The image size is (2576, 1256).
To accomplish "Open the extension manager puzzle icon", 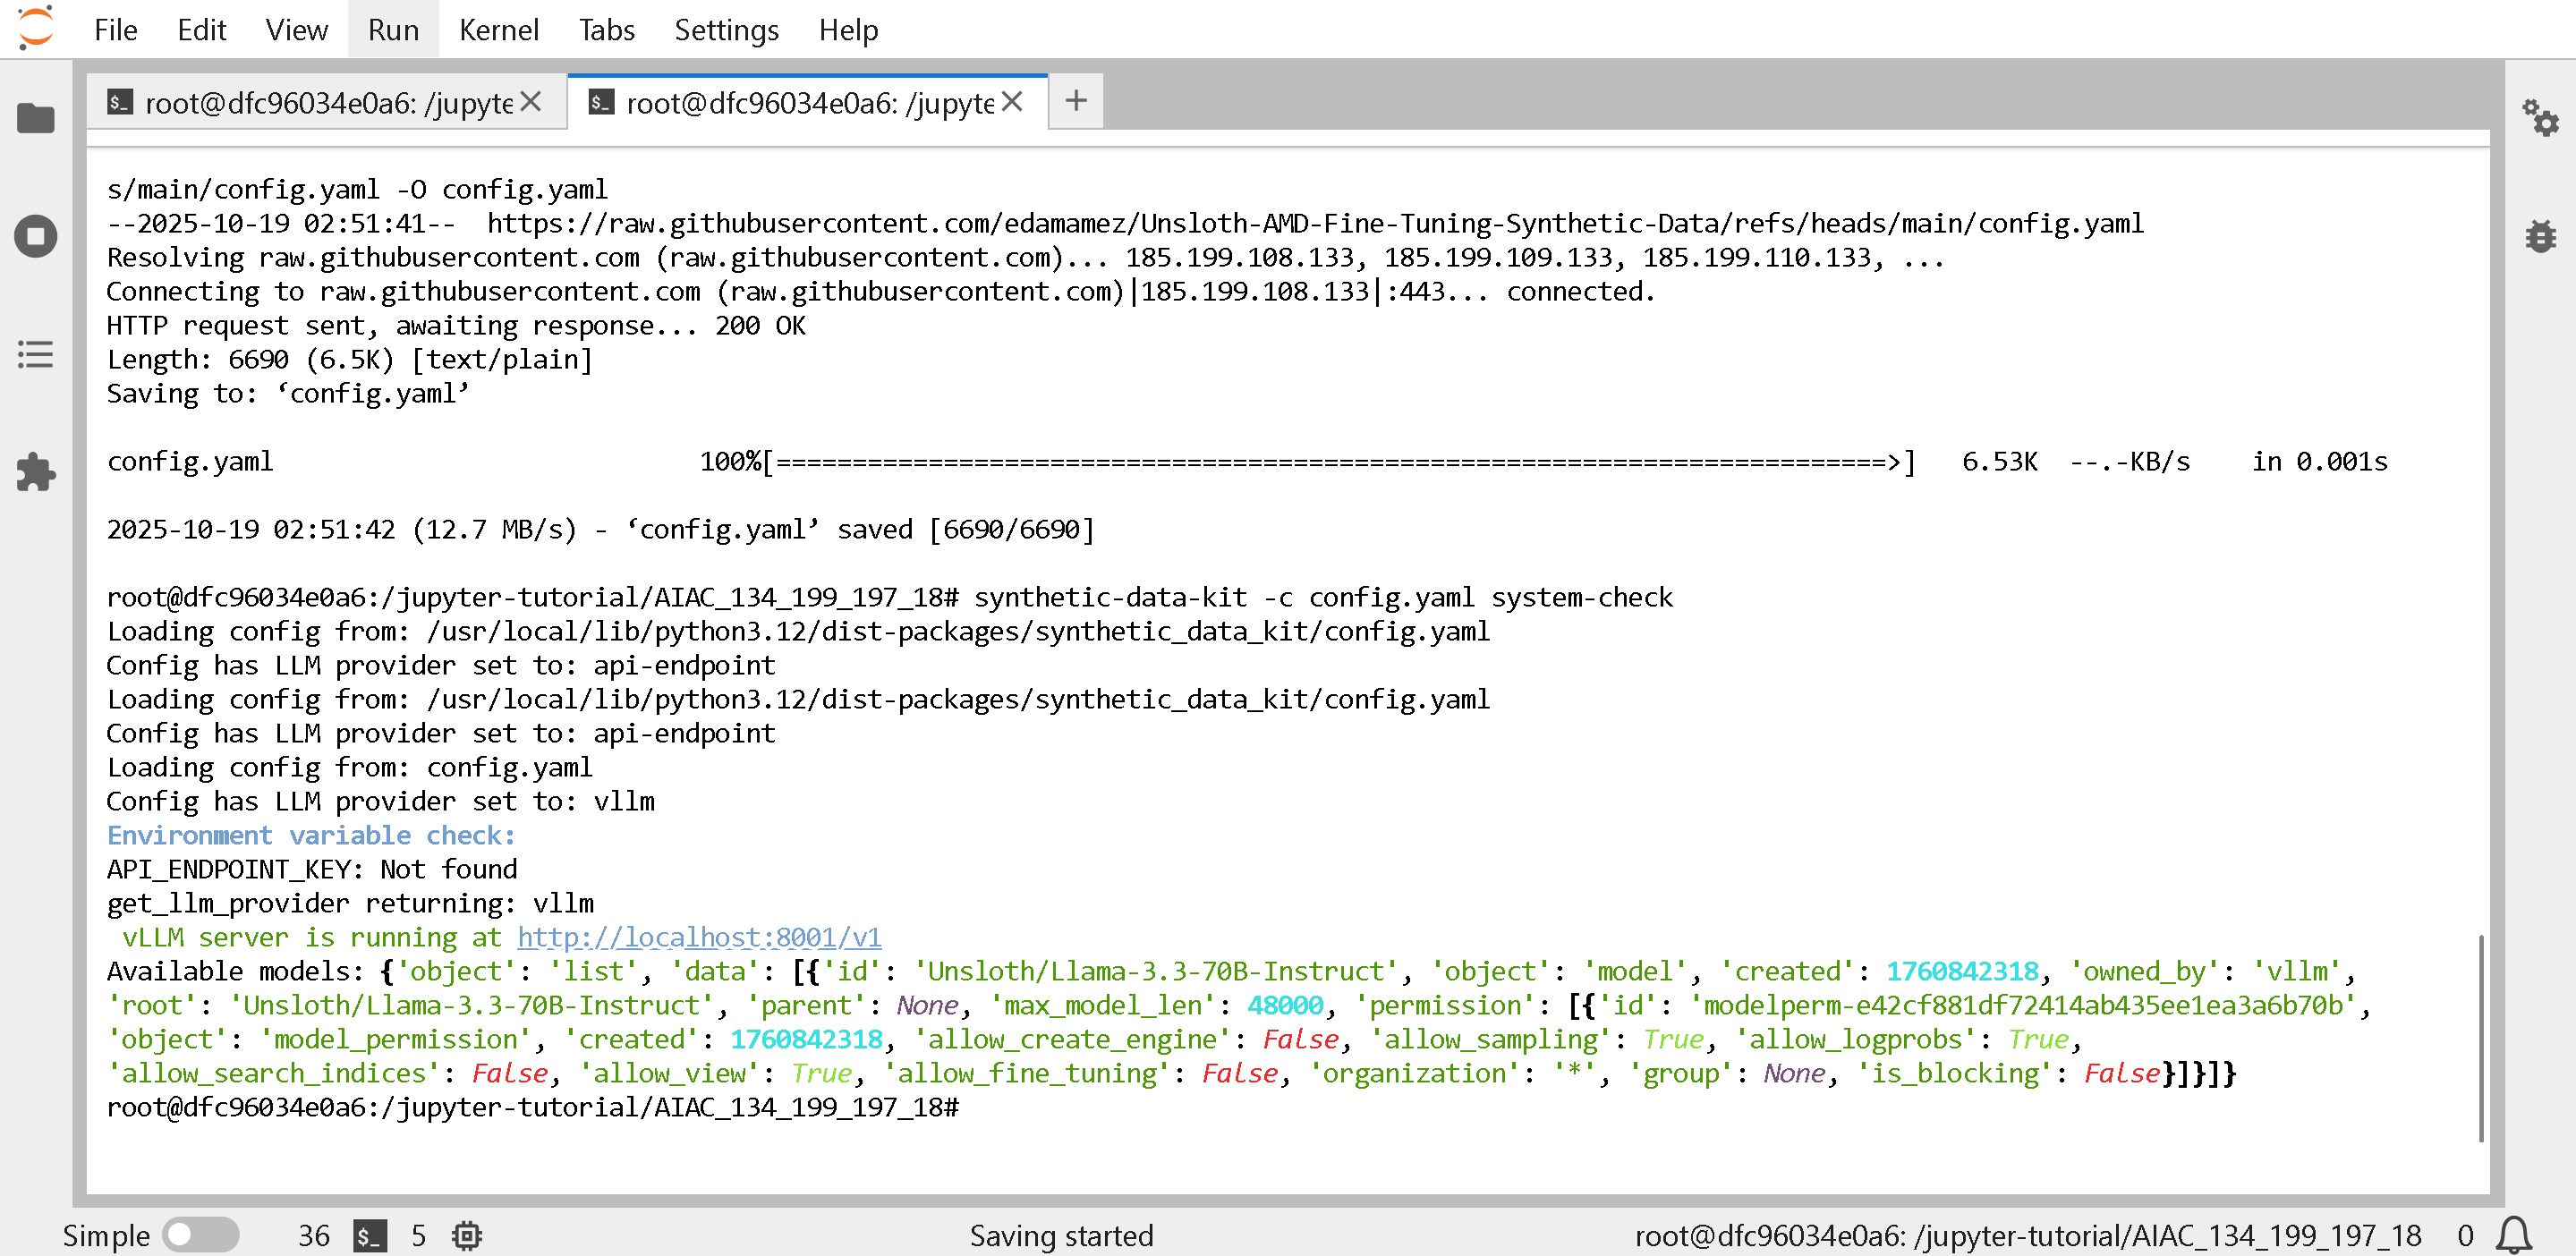I will point(36,473).
